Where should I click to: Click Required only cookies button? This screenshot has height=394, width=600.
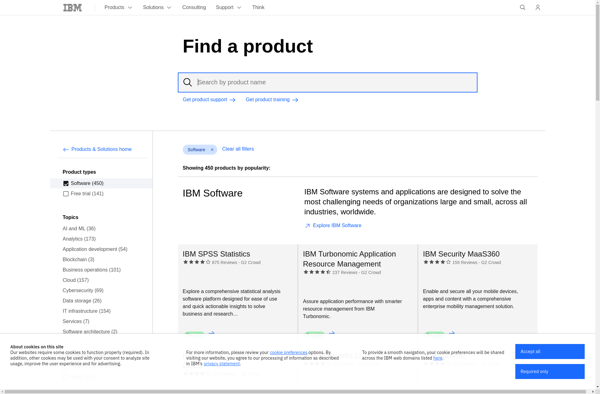[x=549, y=371]
